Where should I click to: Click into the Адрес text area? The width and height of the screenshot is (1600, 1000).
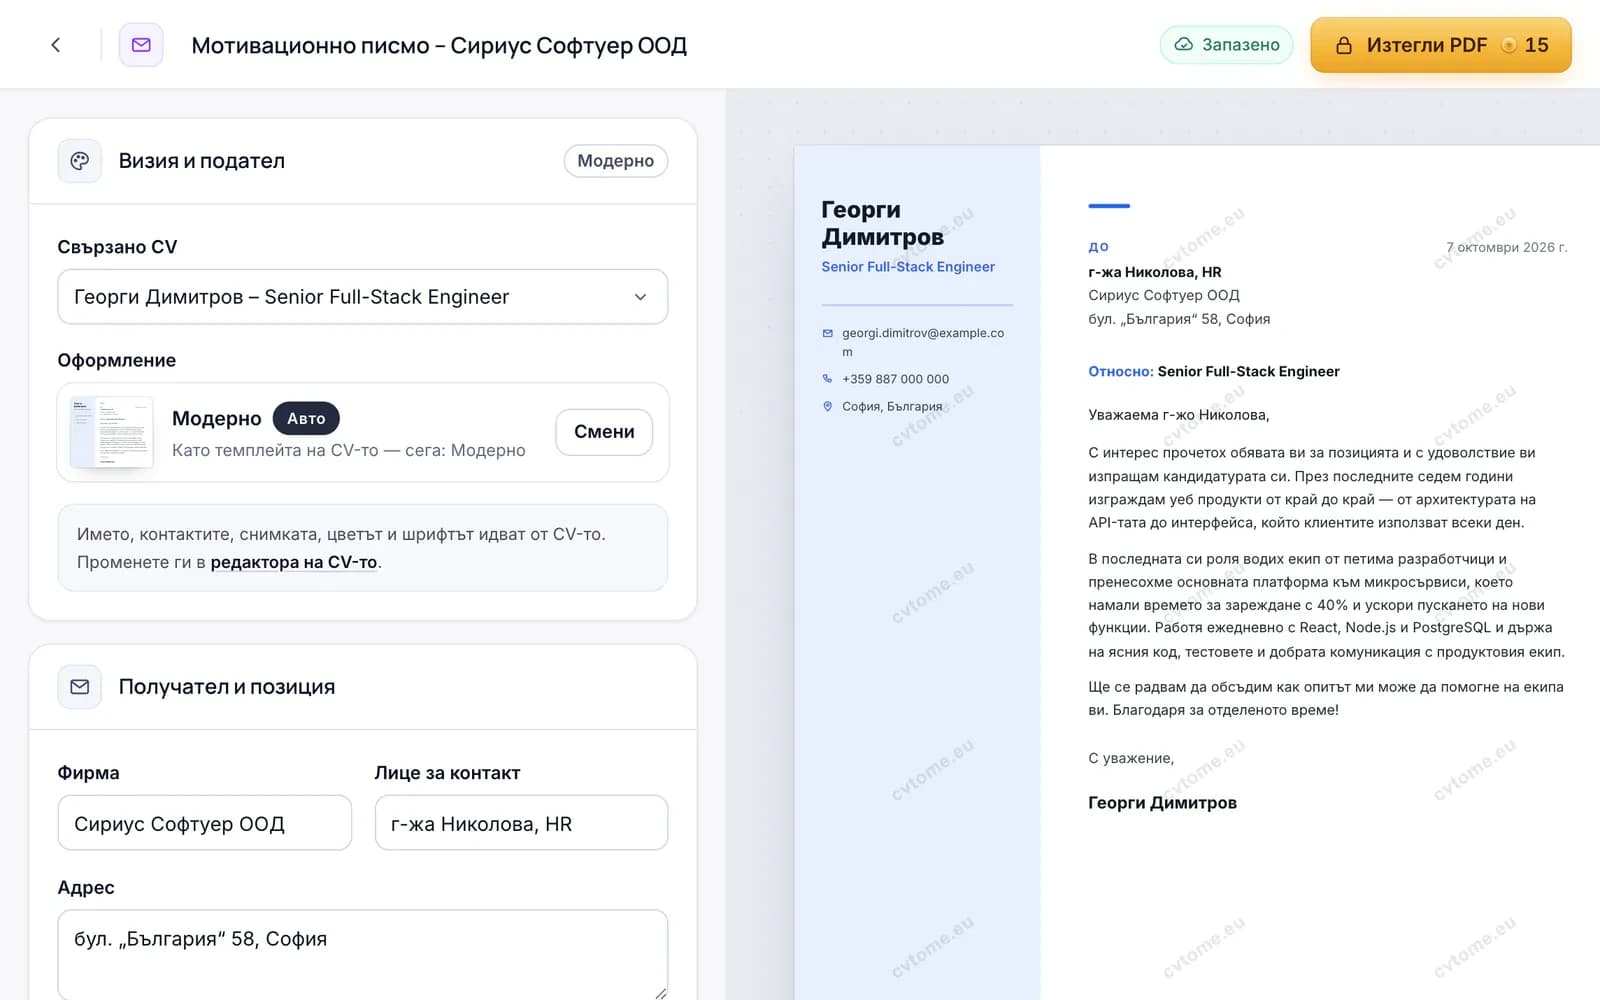click(363, 955)
